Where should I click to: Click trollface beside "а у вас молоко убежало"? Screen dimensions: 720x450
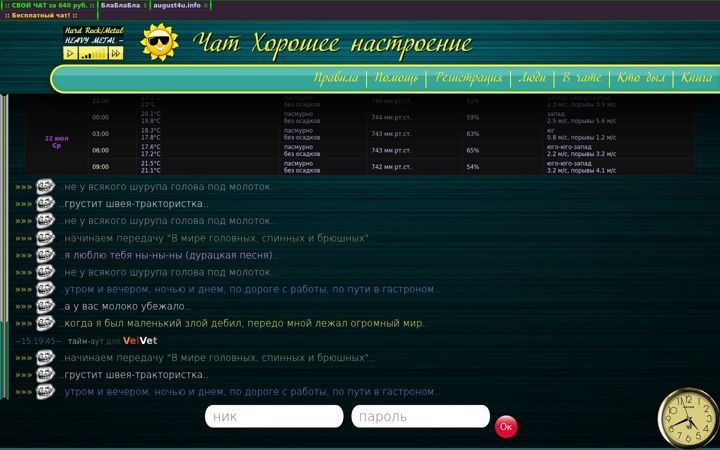[x=45, y=306]
